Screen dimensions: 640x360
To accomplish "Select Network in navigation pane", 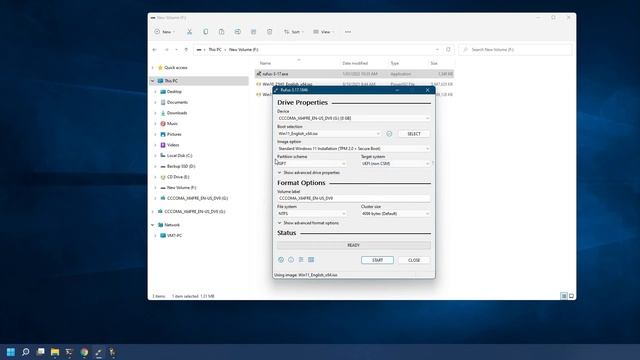I will 172,225.
